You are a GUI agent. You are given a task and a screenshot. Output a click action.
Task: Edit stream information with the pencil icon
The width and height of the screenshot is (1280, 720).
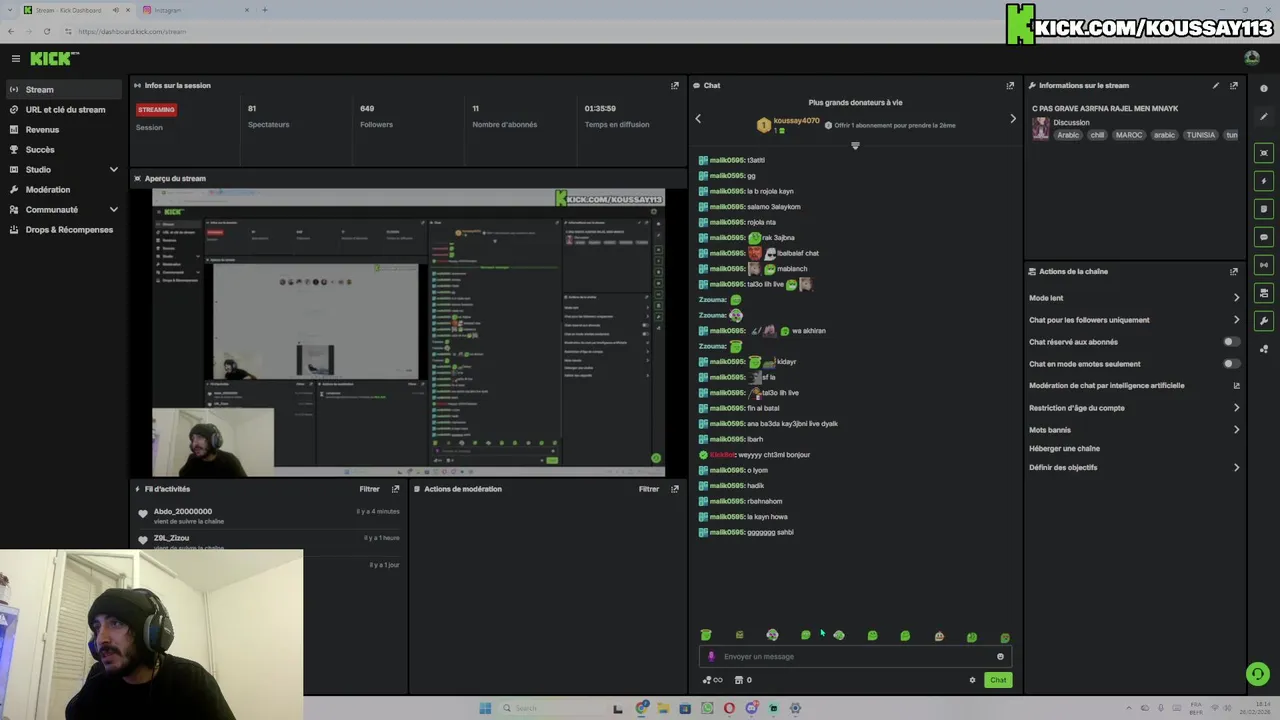1216,85
